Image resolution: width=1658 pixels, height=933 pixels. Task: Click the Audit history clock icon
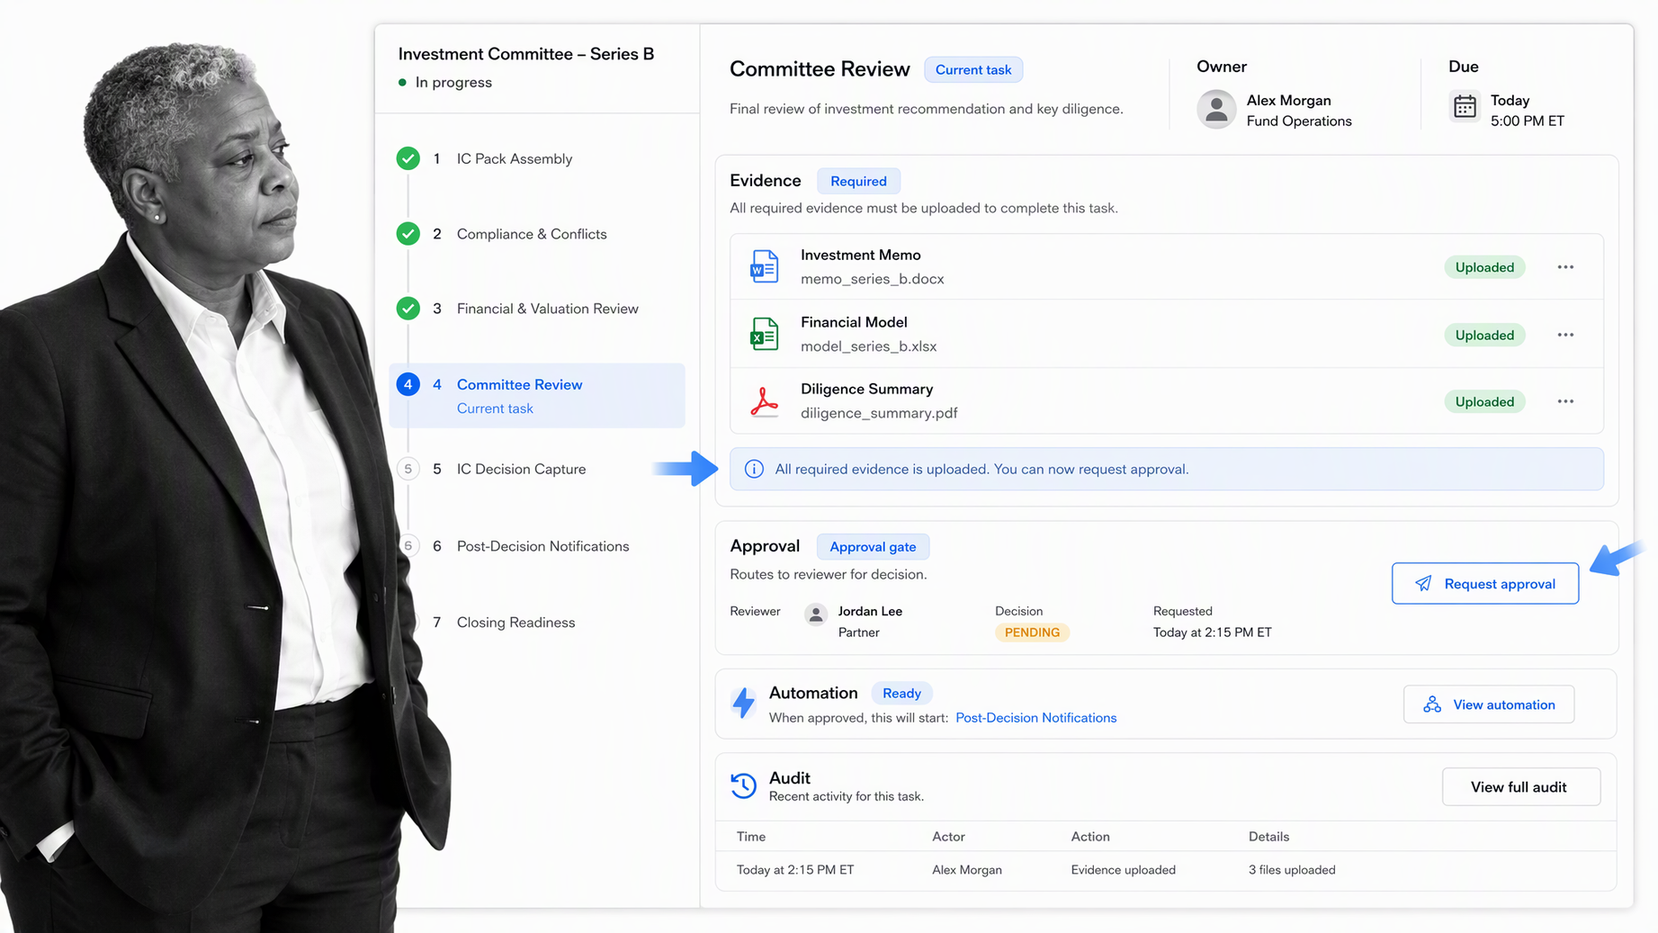point(743,785)
